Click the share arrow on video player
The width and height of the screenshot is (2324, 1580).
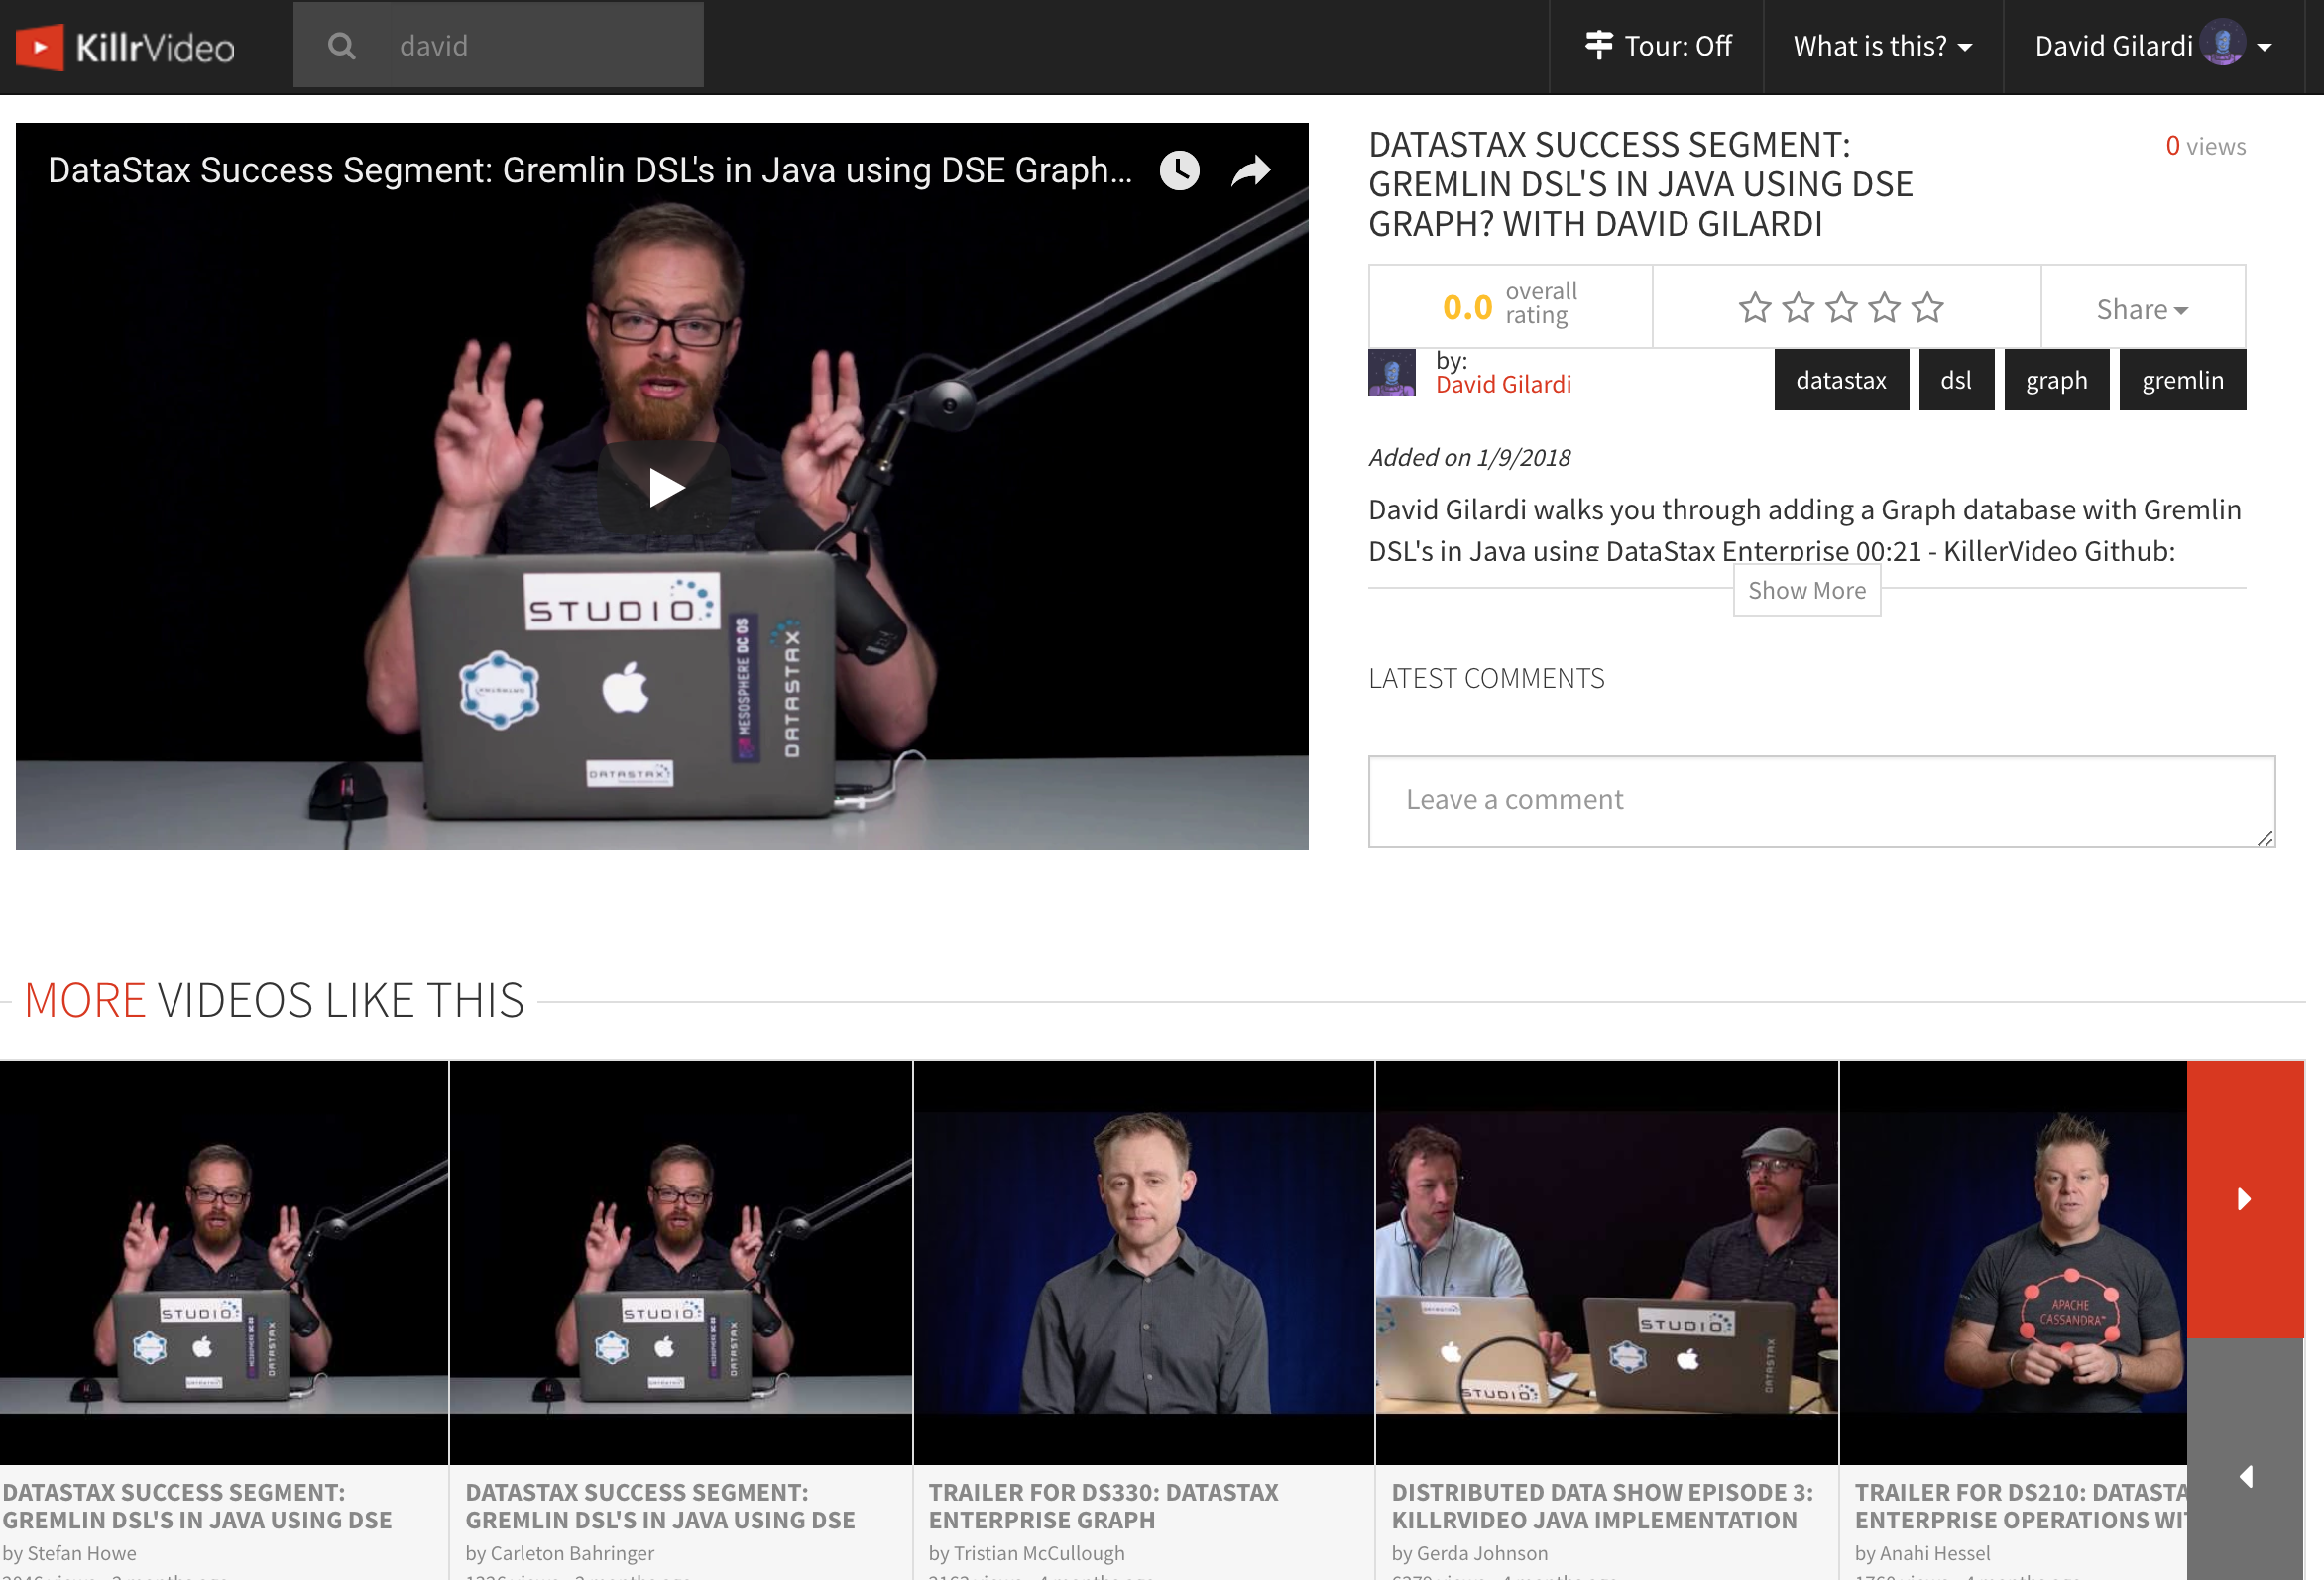click(1251, 171)
